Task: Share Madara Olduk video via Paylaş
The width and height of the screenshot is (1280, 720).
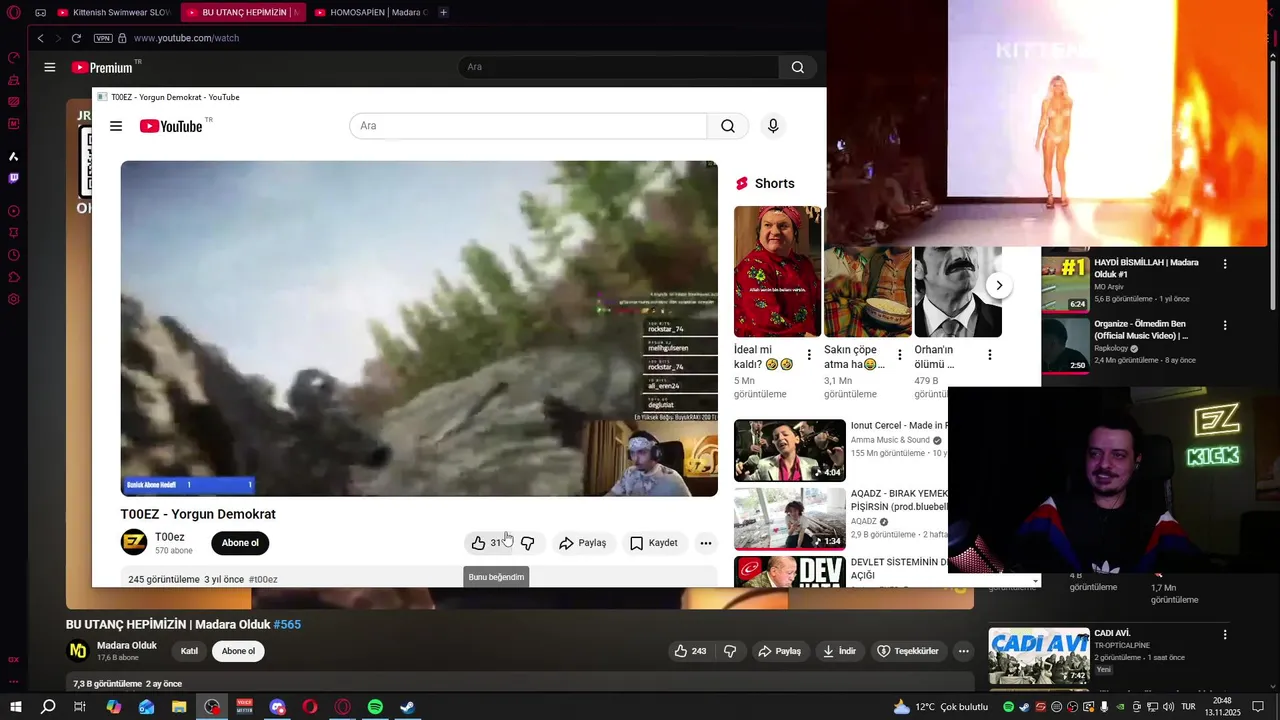Action: click(x=779, y=651)
